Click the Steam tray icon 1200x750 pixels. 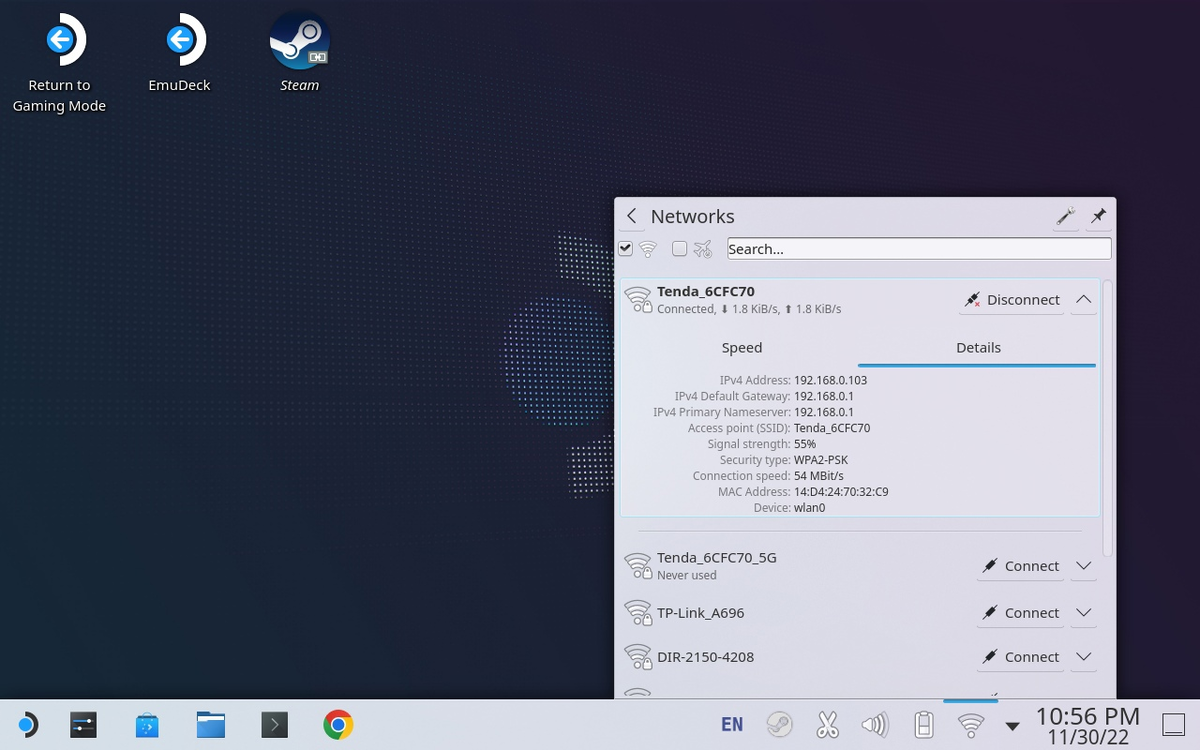click(x=779, y=725)
